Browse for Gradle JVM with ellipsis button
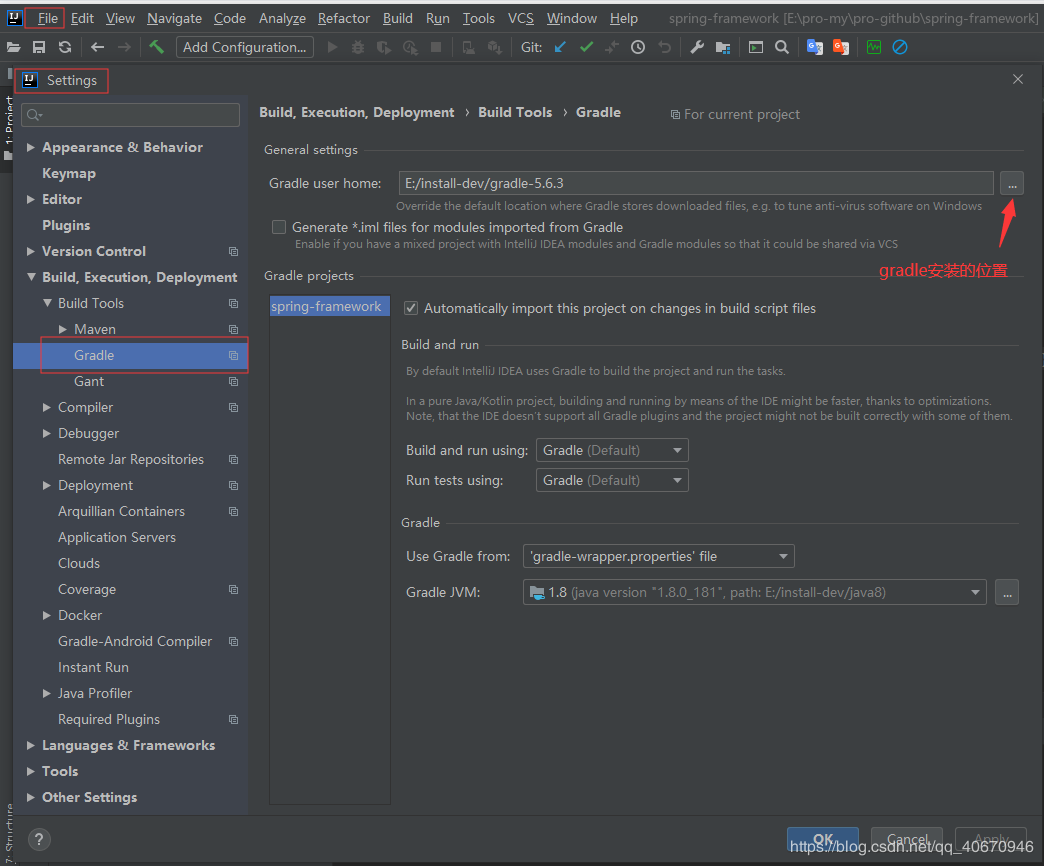This screenshot has width=1044, height=866. click(1007, 592)
